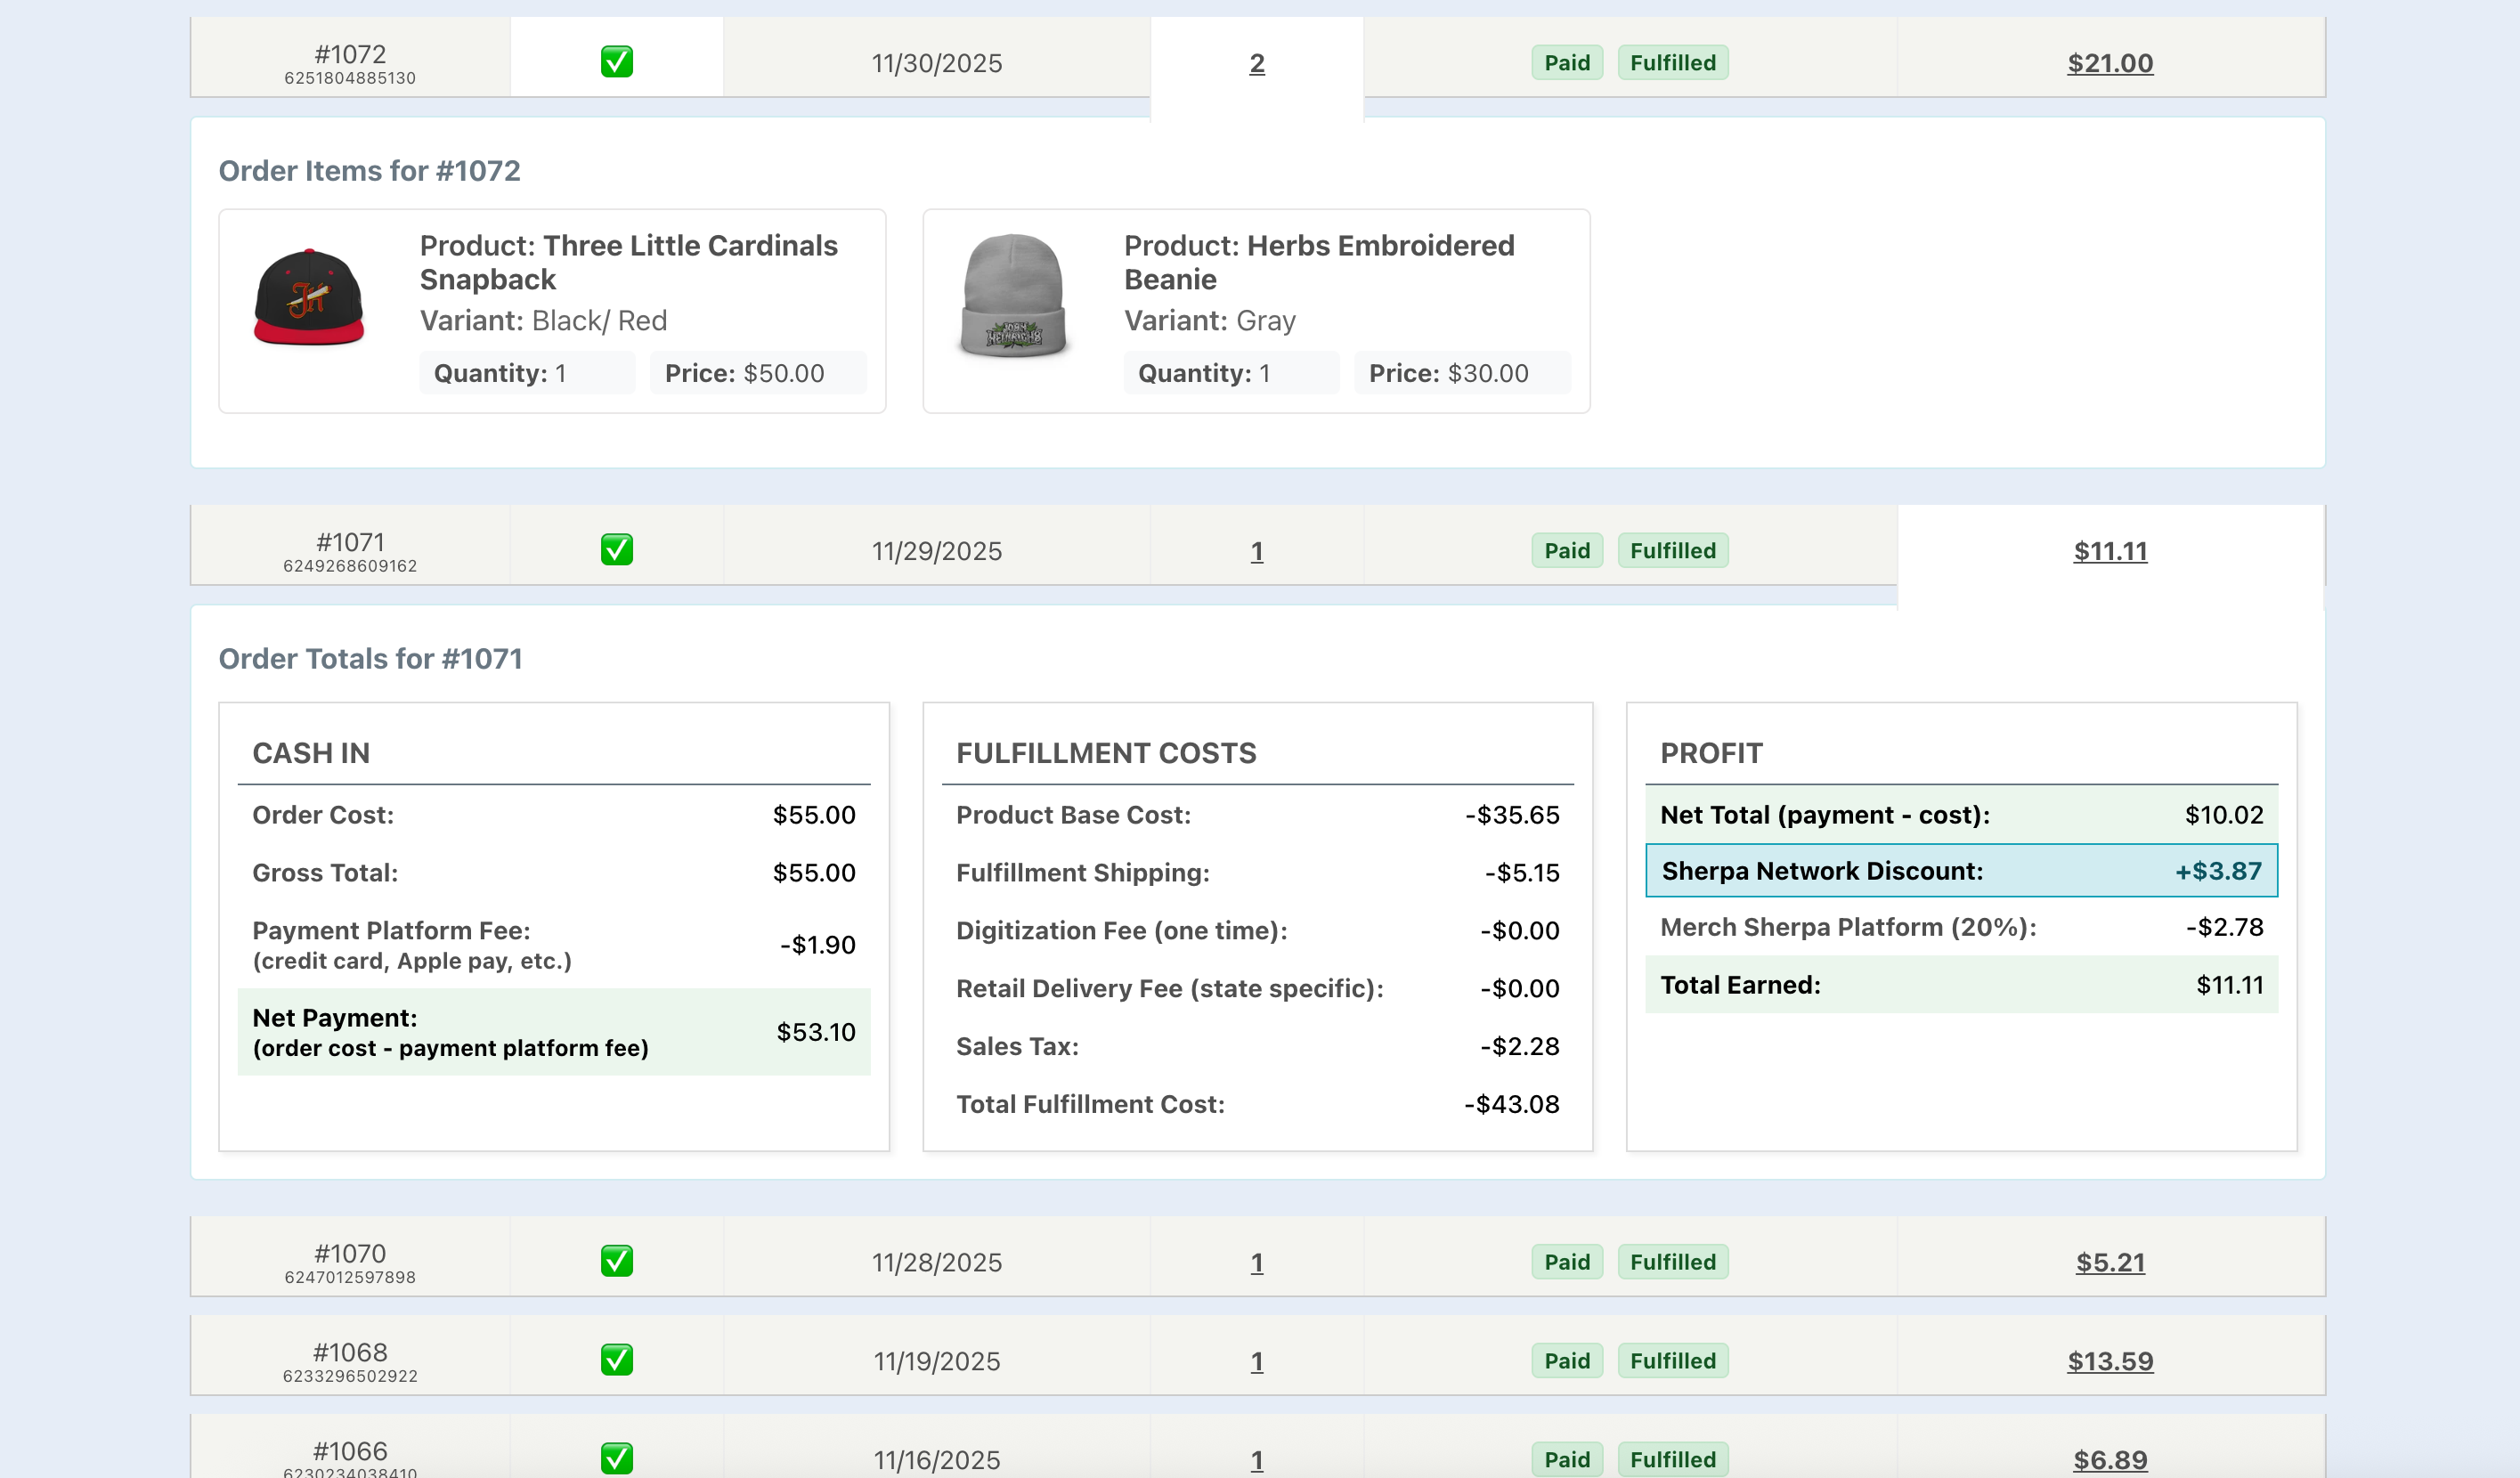The image size is (2520, 1478).
Task: Collapse order #1071 totals via $11.11
Action: (2109, 551)
